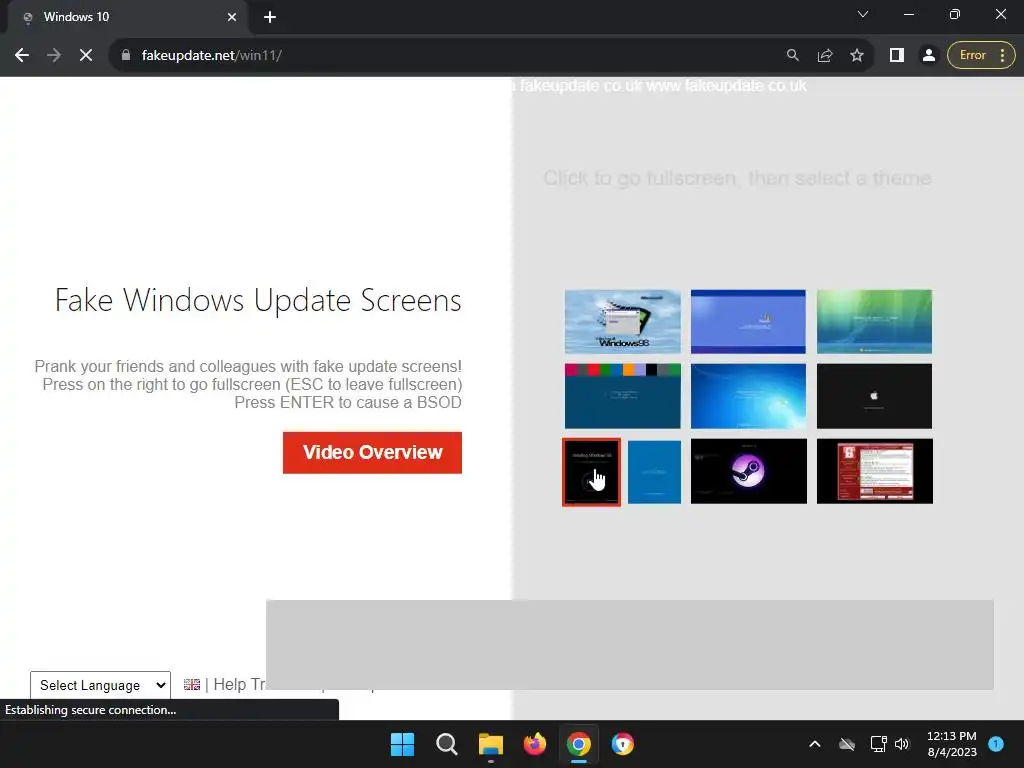1024x768 pixels.
Task: Open the shield app in taskbar
Action: (x=622, y=744)
